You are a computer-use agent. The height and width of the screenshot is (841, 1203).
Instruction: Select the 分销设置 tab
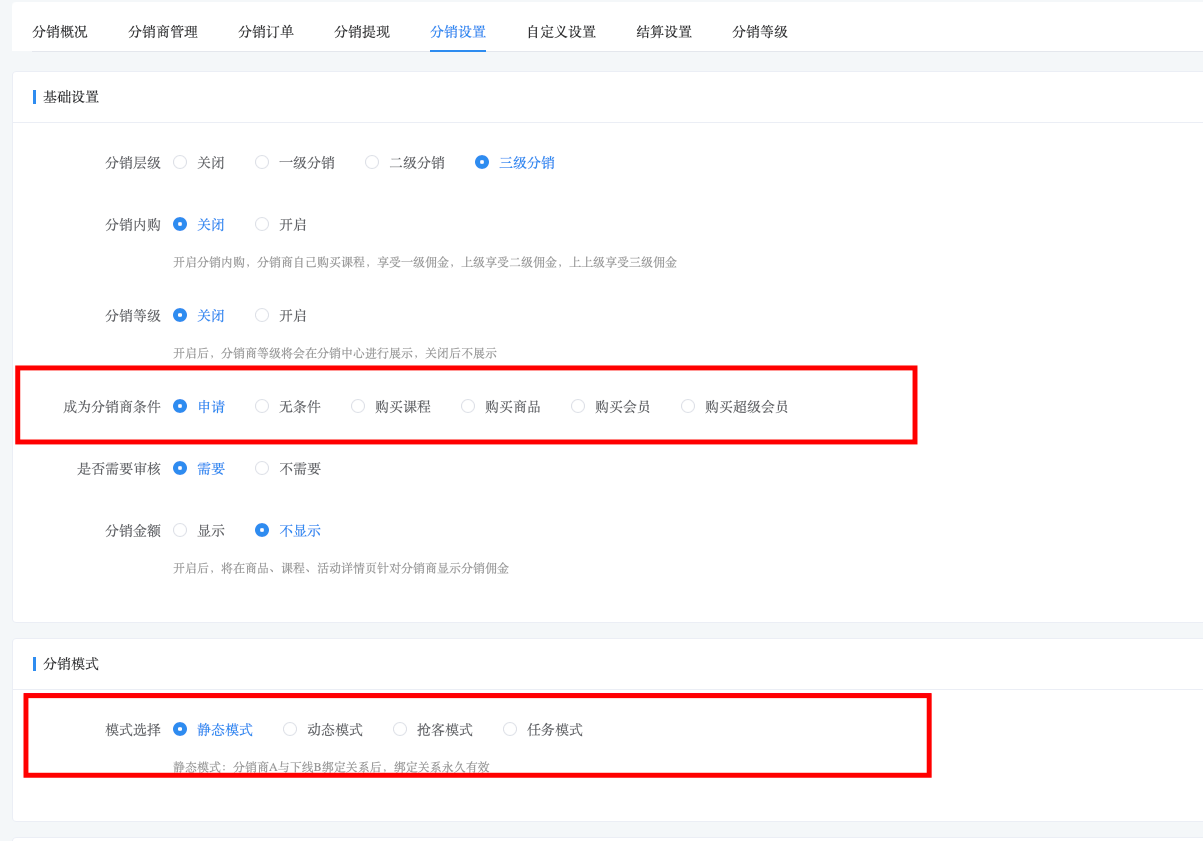pyautogui.click(x=458, y=32)
